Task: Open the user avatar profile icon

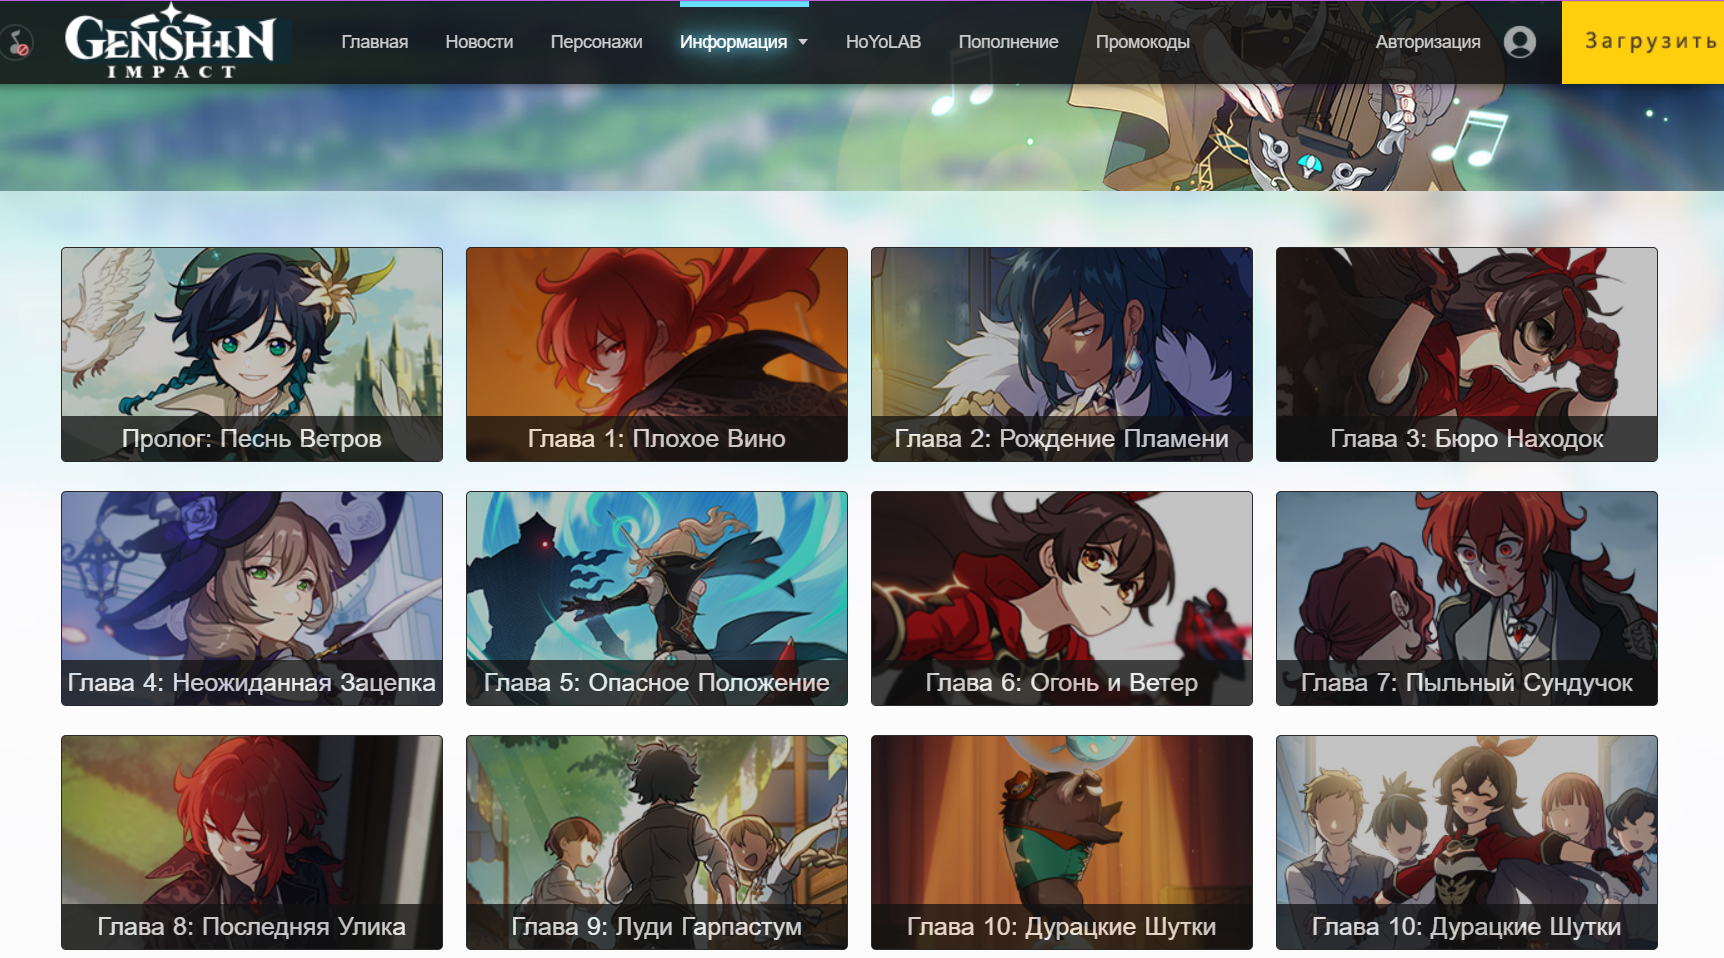Action: pos(1519,42)
